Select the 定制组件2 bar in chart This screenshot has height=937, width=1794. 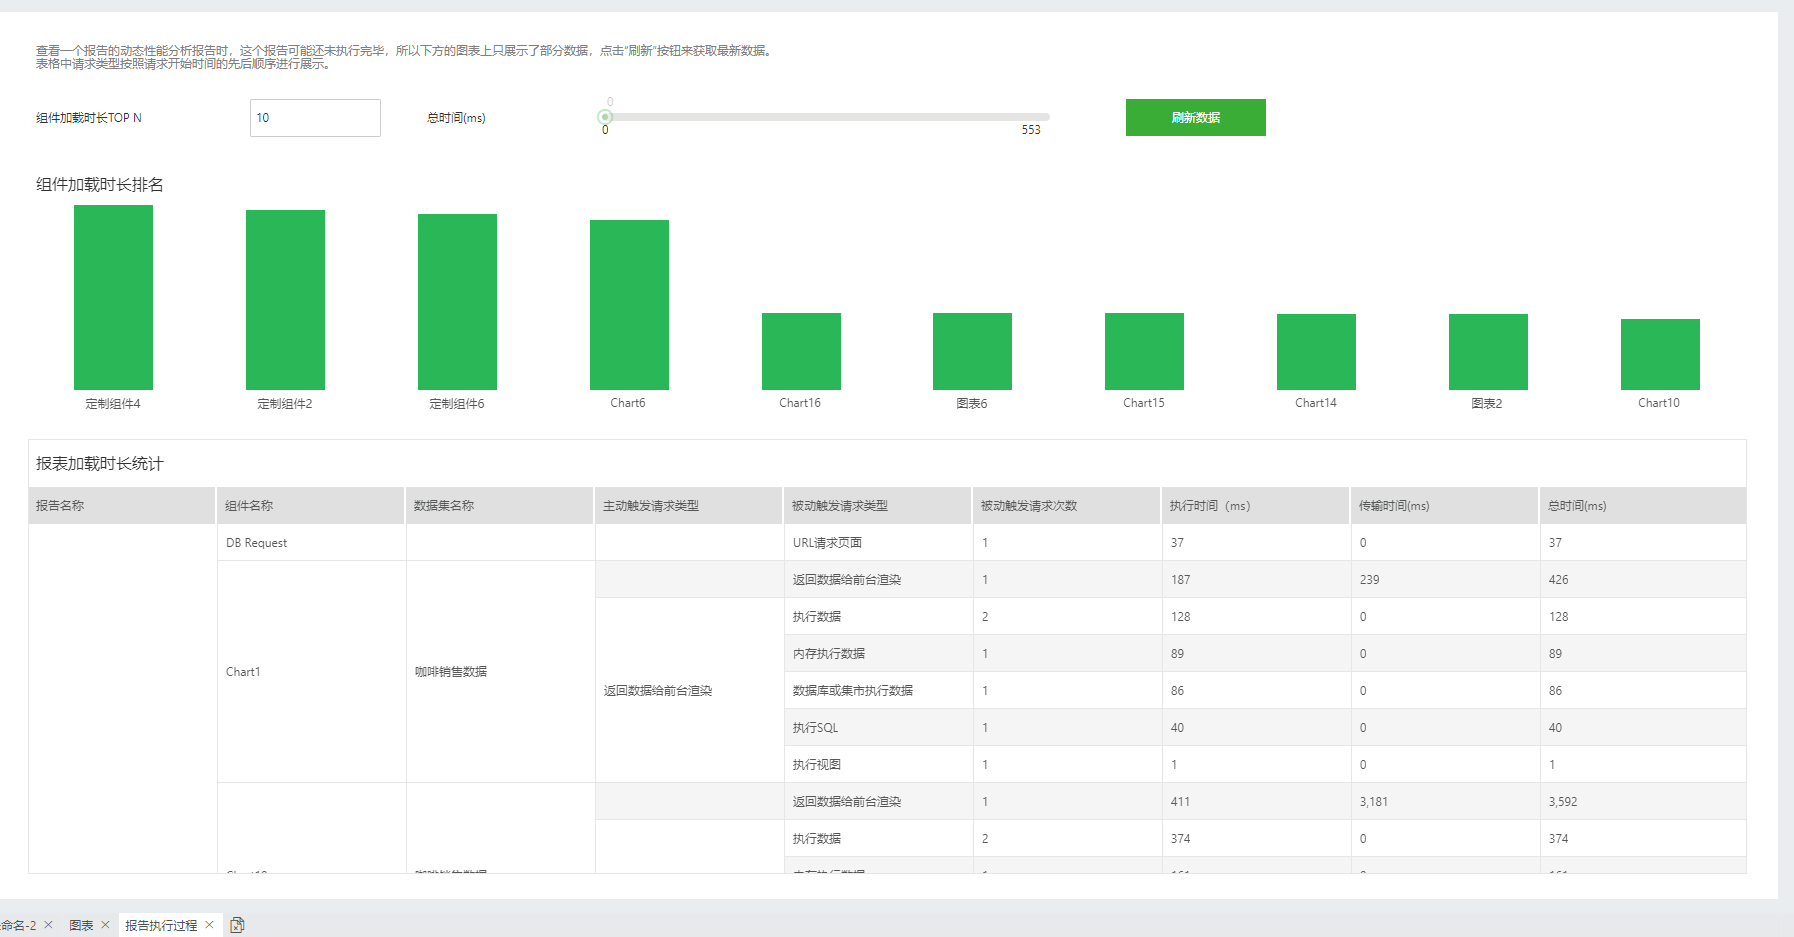click(285, 299)
